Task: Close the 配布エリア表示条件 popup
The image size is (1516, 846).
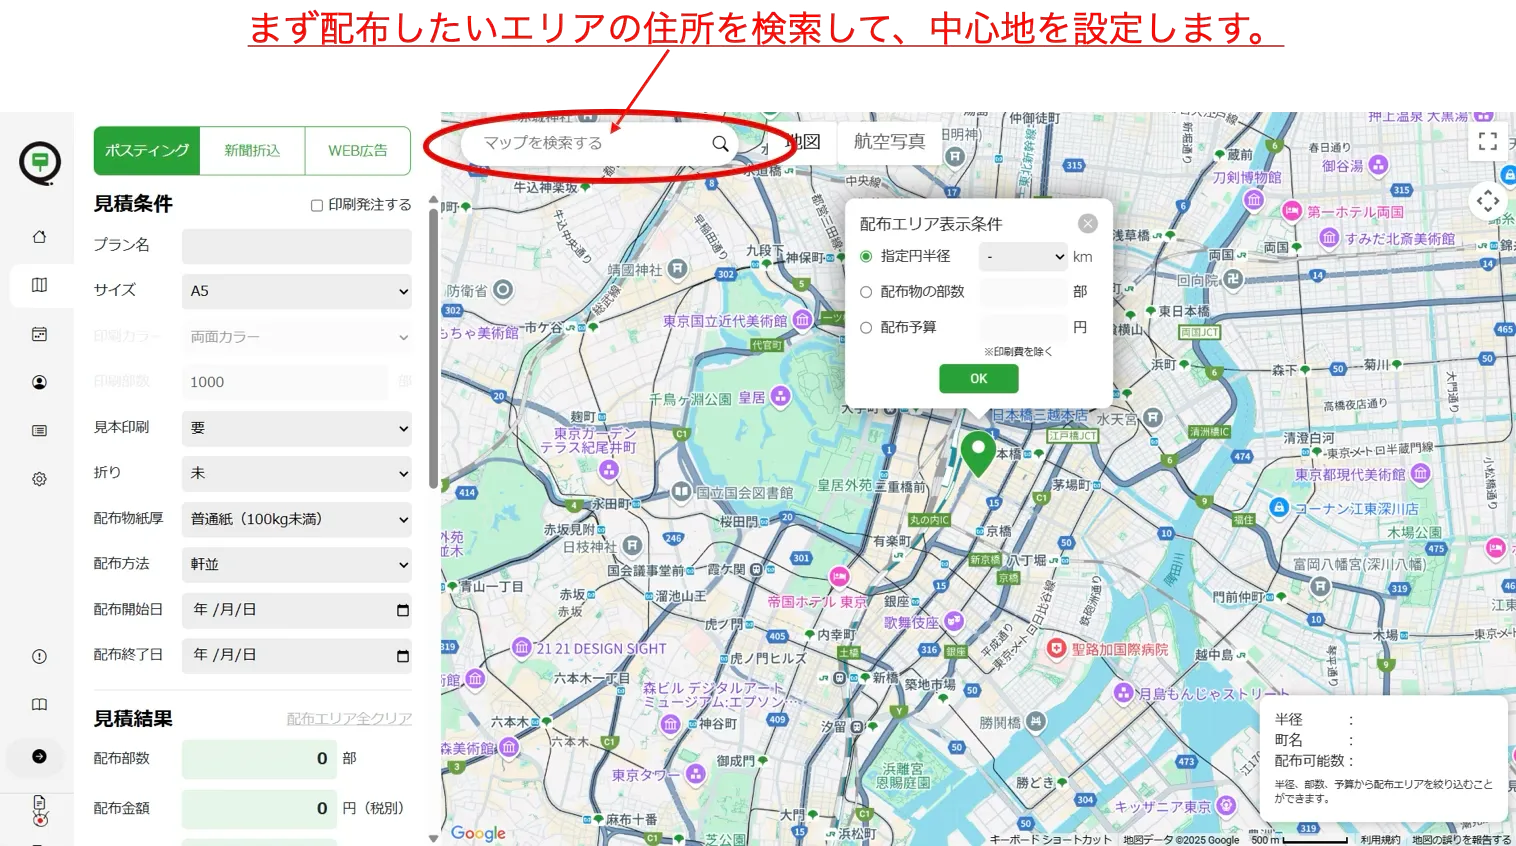Action: pyautogui.click(x=1088, y=223)
